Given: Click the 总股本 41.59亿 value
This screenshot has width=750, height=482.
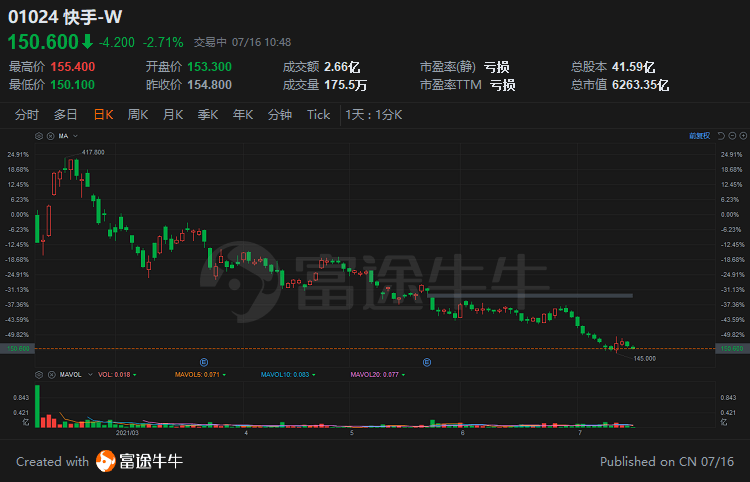Looking at the screenshot, I should point(633,67).
